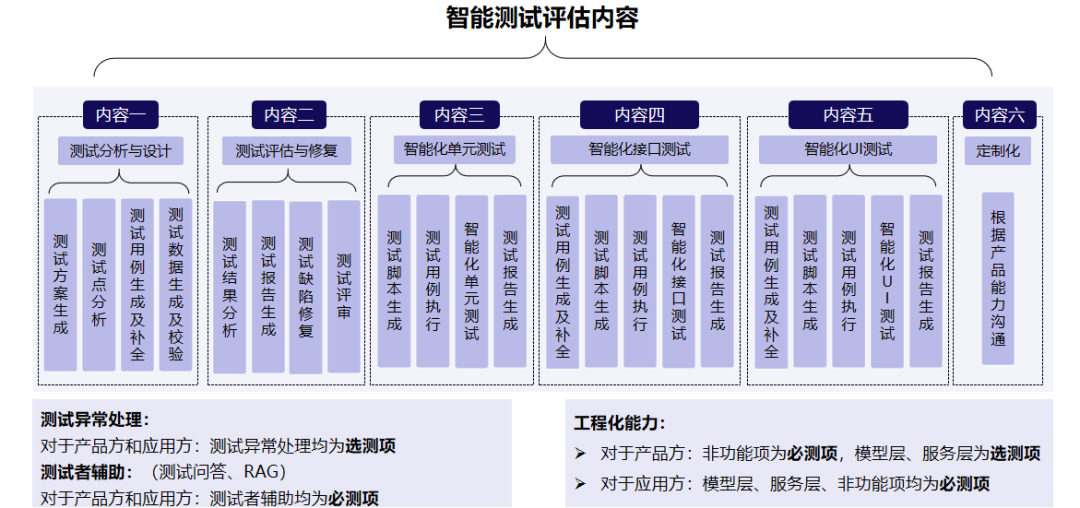Viewport: 1080px width, 508px height.
Task: Select 测试用例执行 in the 内容三 group
Action: [x=433, y=281]
